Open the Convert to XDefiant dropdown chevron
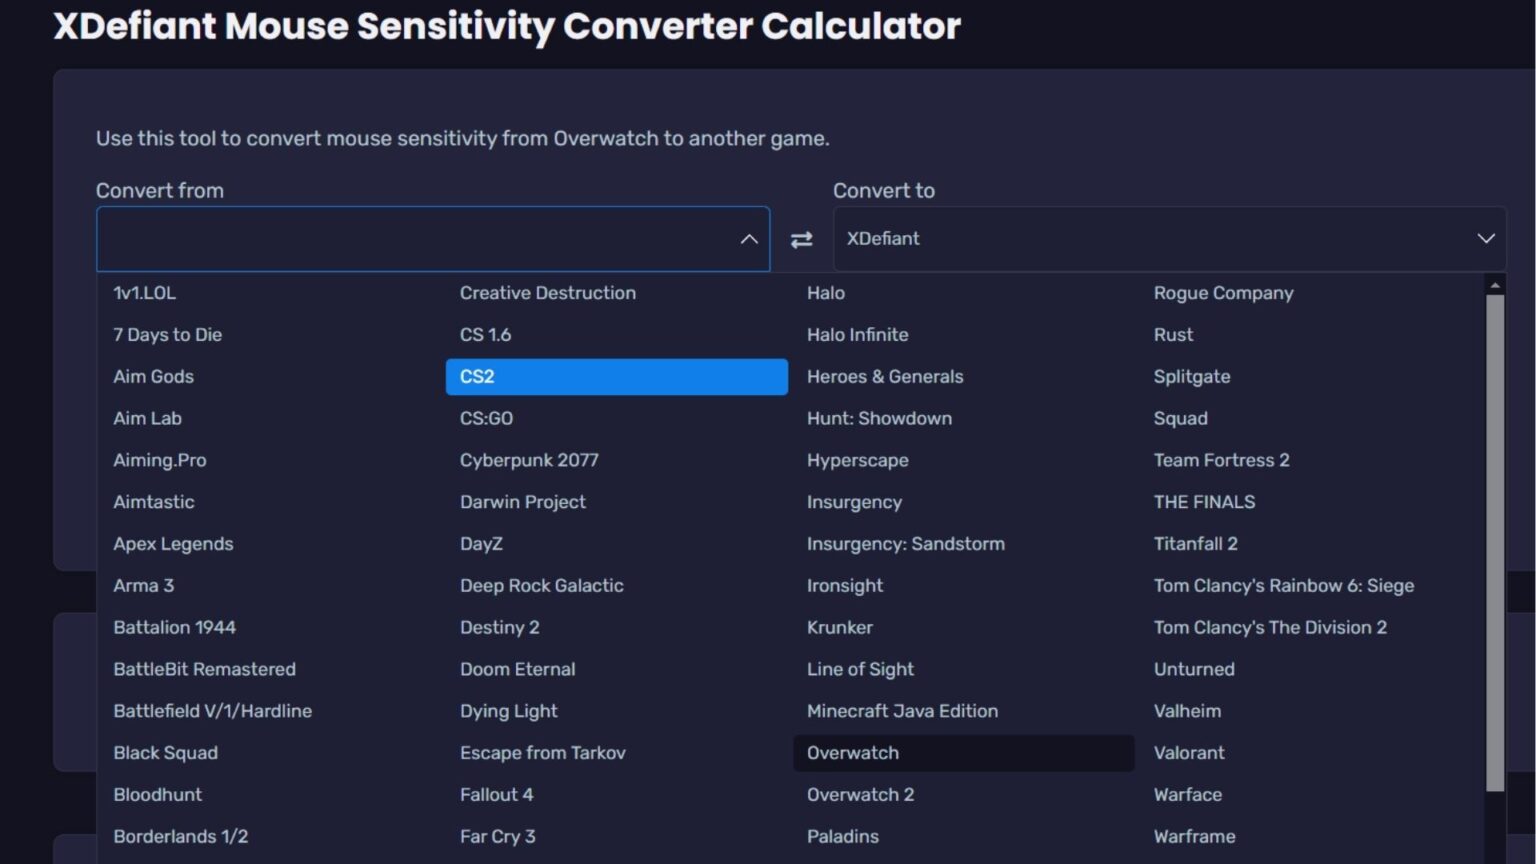Image resolution: width=1536 pixels, height=864 pixels. (x=1487, y=239)
